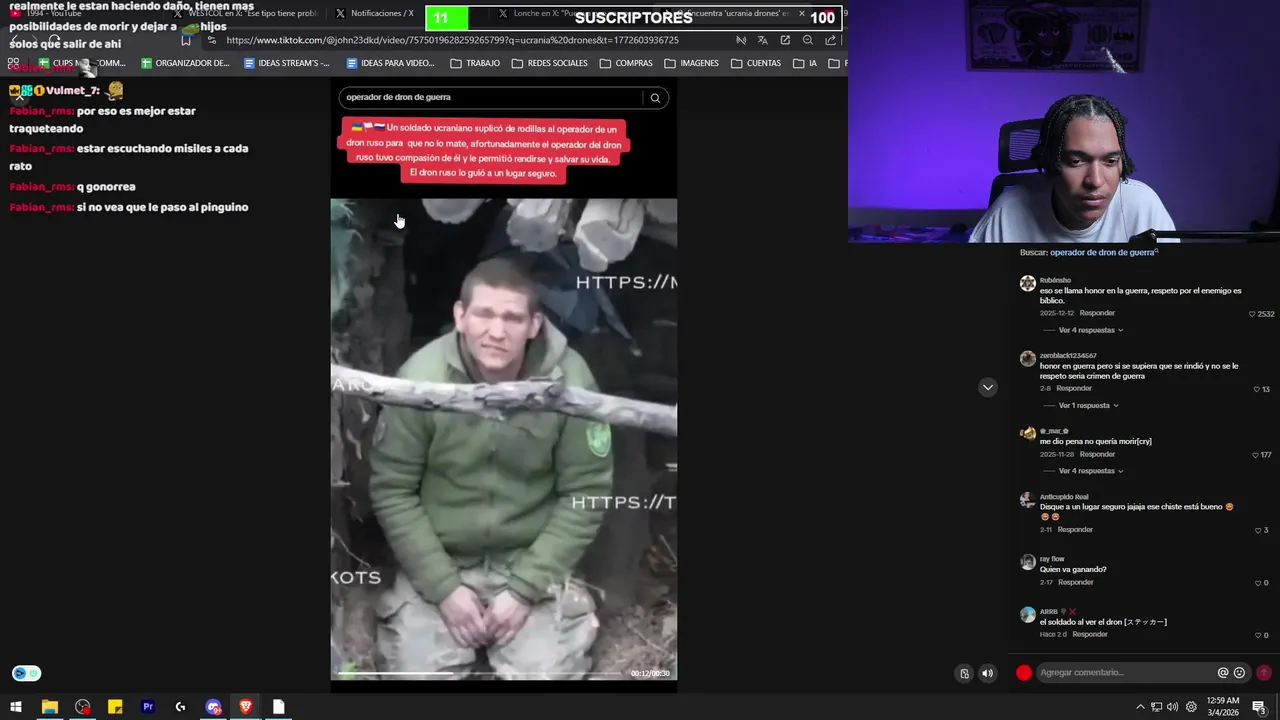Like ARRB's comment heart icon

click(x=1258, y=635)
